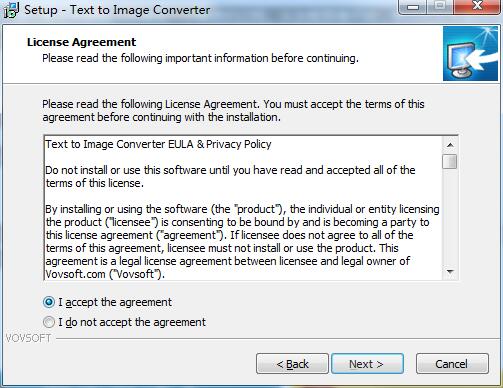Click the computer wizard image in header
503x388 pixels.
pyautogui.click(x=470, y=54)
